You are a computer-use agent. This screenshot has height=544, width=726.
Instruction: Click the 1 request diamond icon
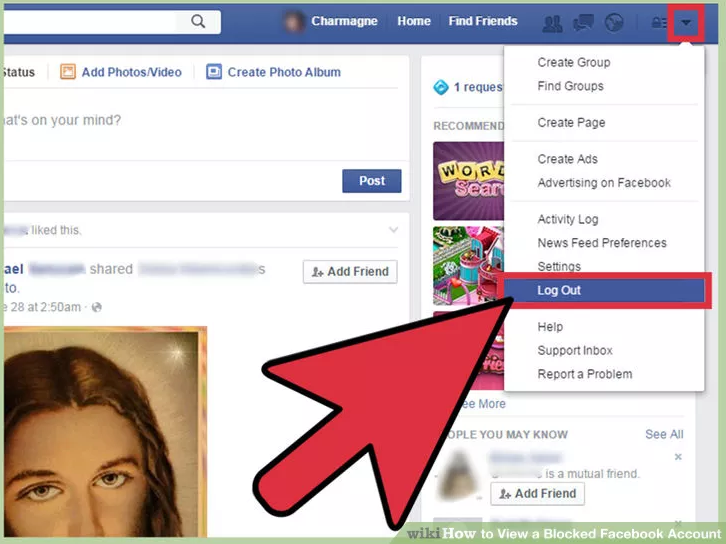click(x=441, y=87)
